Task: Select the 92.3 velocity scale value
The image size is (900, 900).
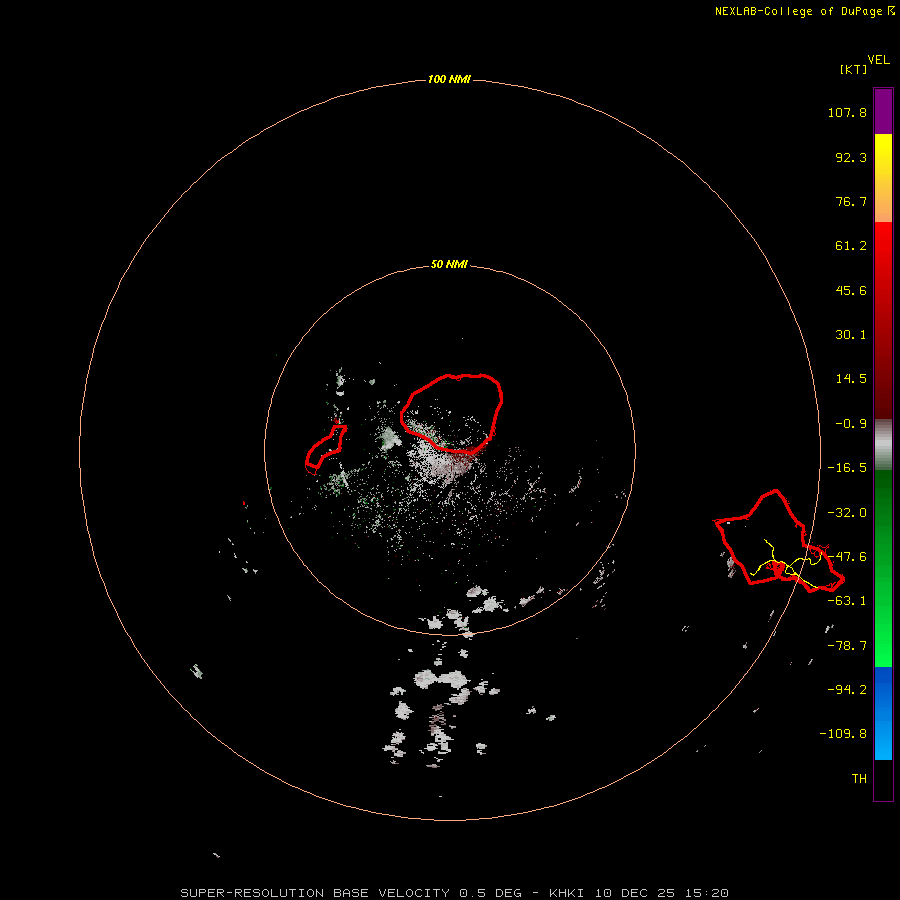Action: (x=851, y=157)
